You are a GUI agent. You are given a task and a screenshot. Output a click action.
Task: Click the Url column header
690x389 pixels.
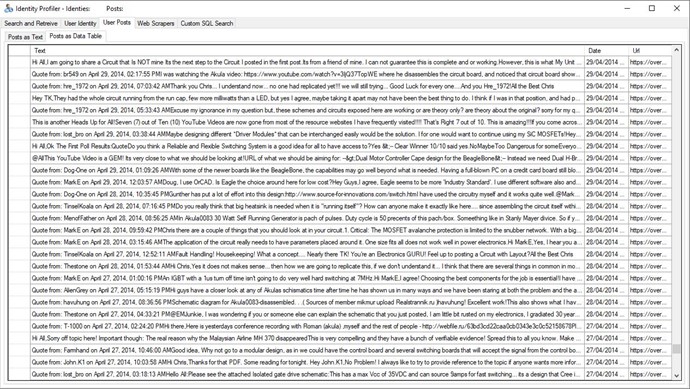click(x=650, y=51)
